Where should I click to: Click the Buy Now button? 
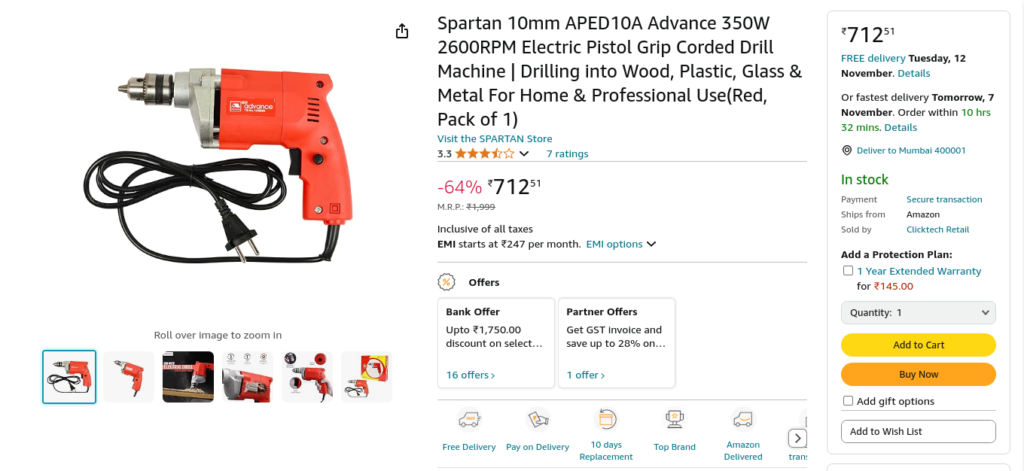918,374
